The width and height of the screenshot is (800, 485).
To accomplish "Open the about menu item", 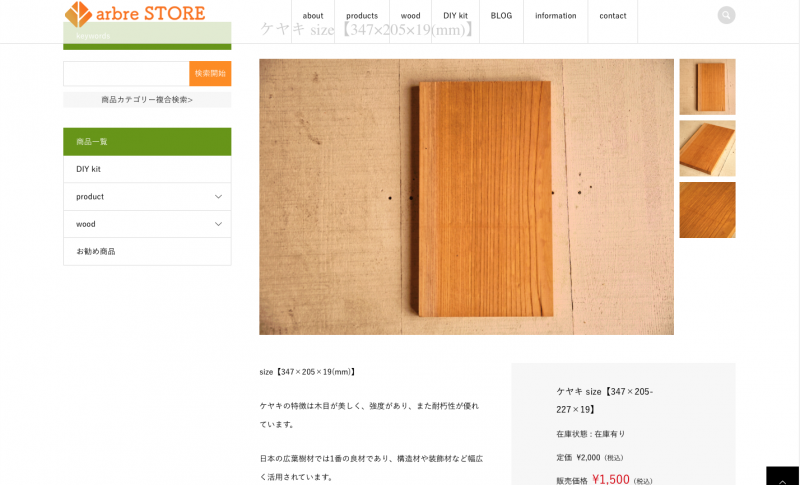I will (x=313, y=16).
